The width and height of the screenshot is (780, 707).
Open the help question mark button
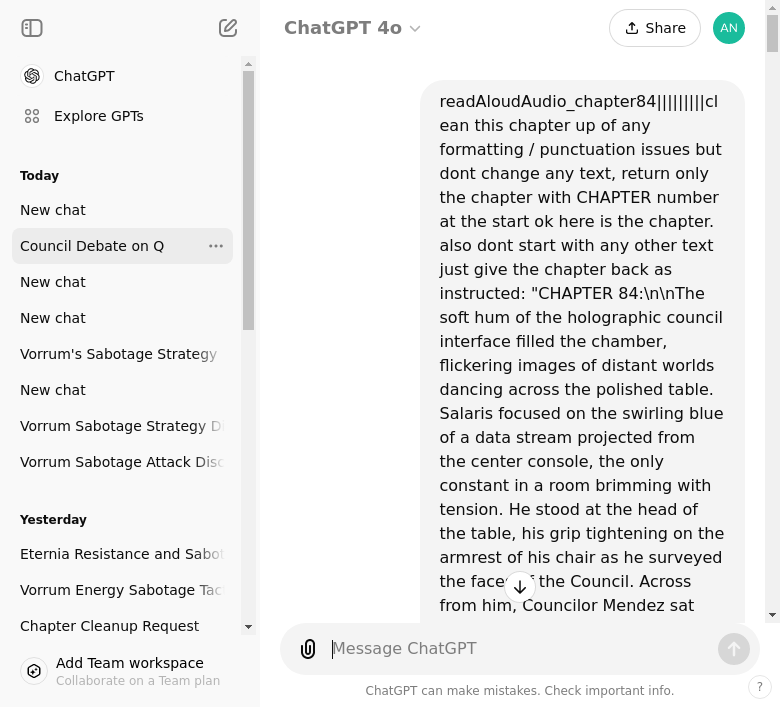pyautogui.click(x=760, y=687)
